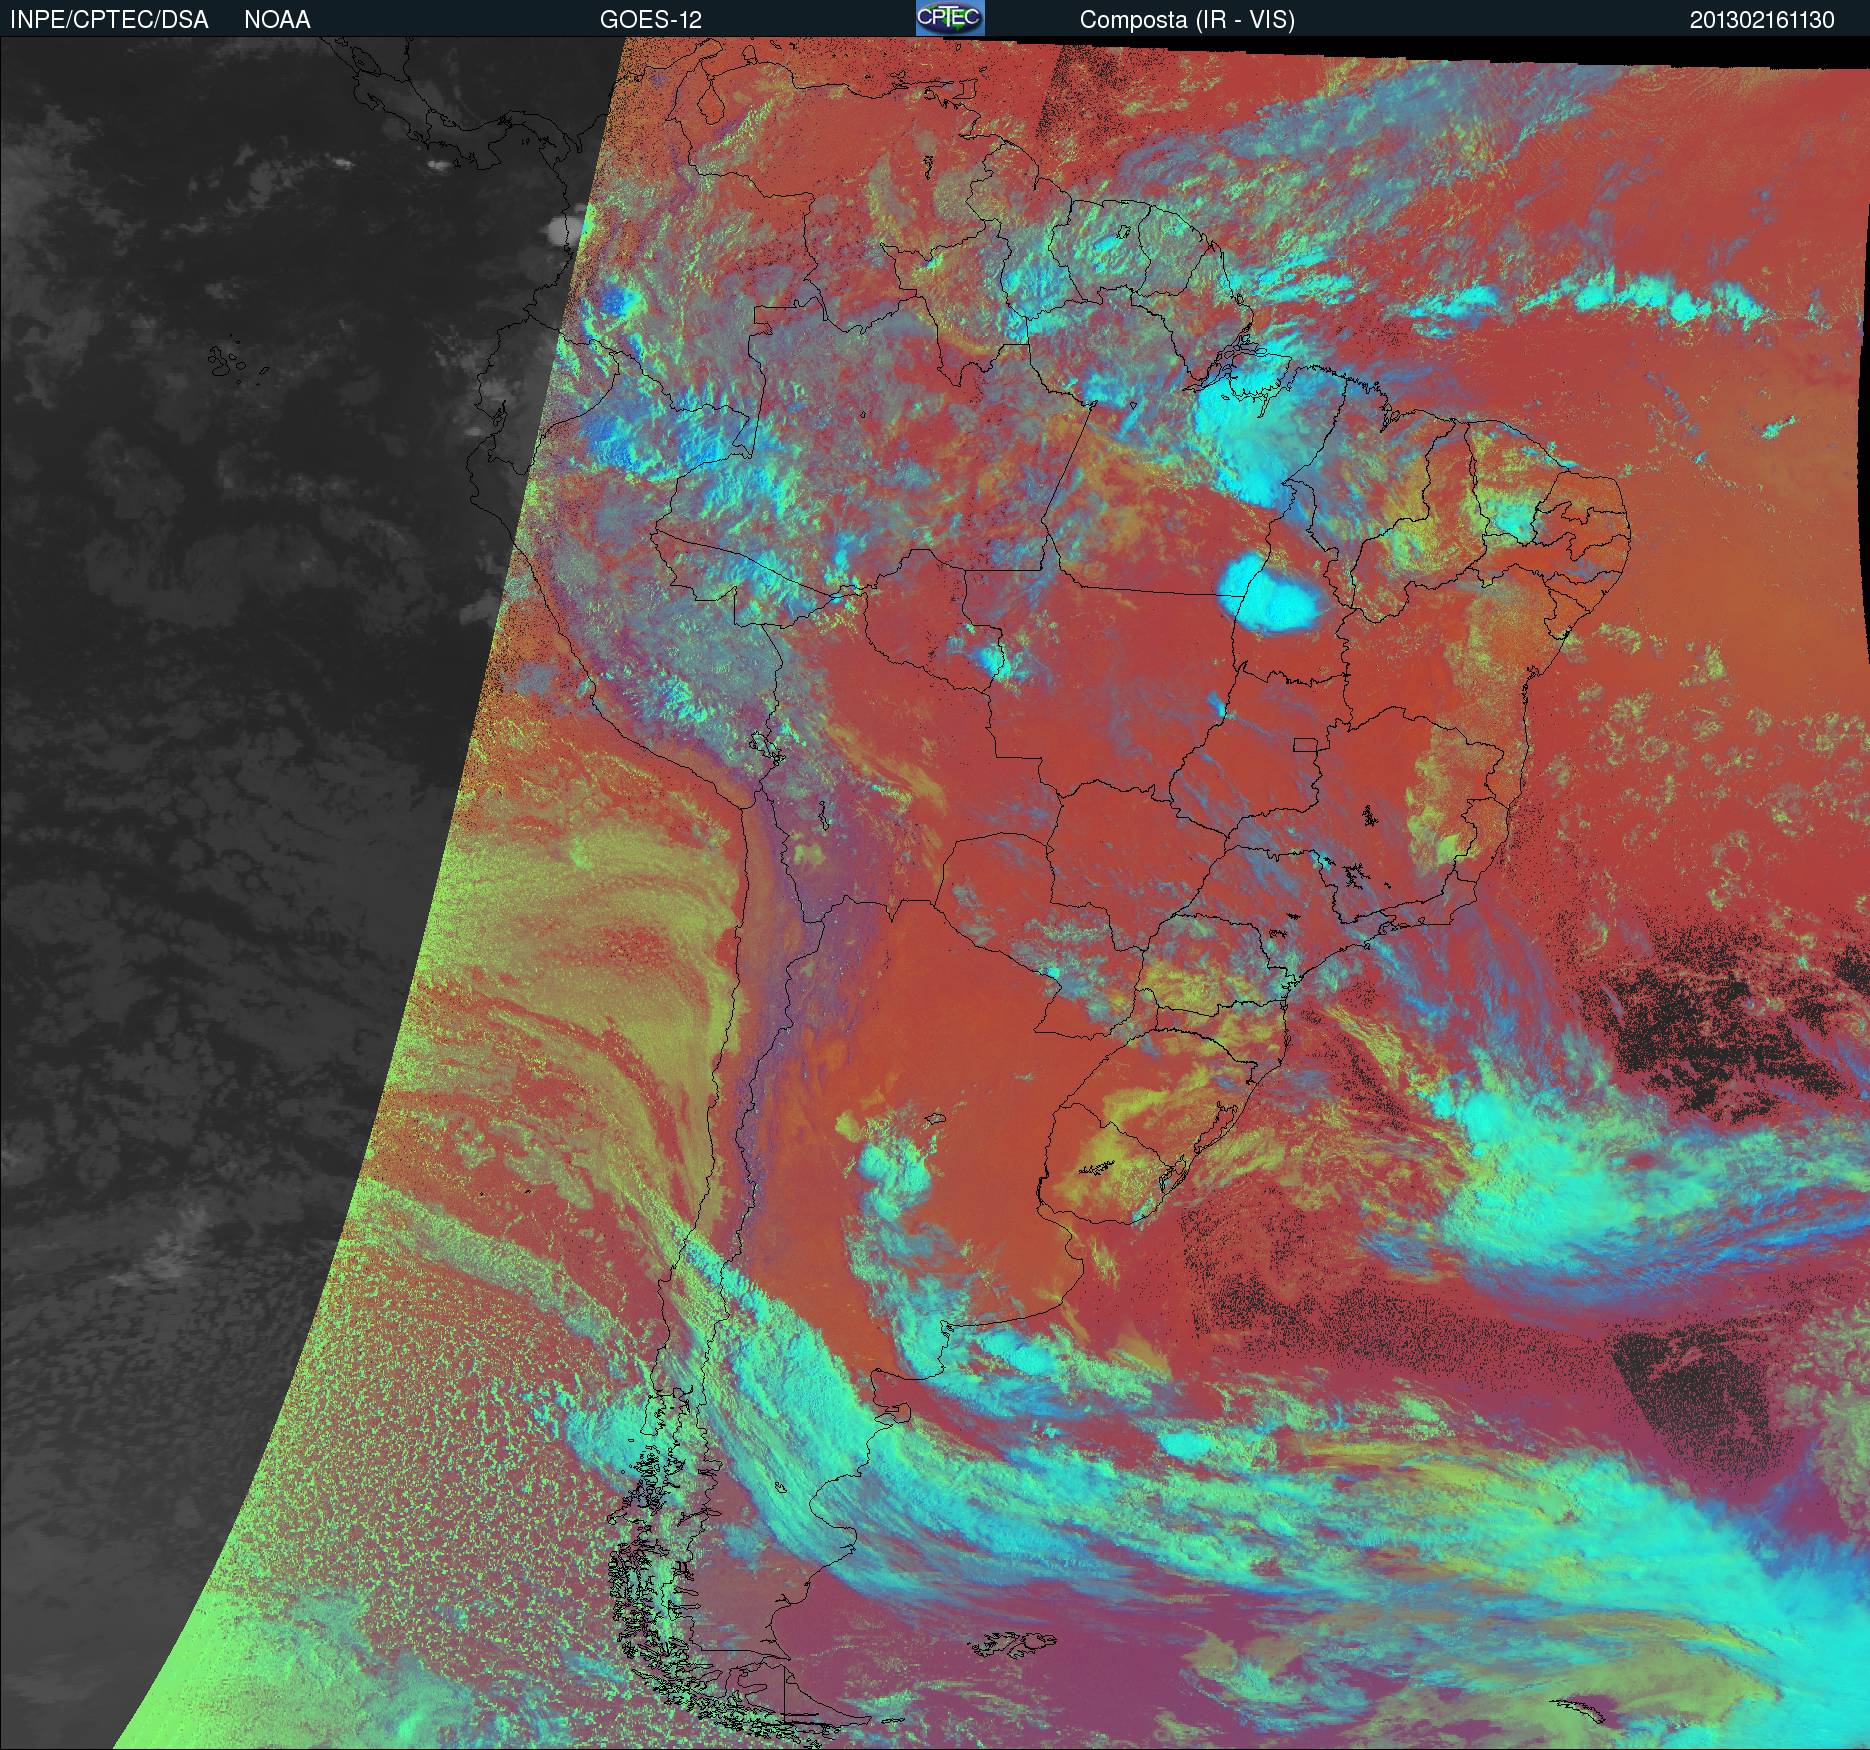Select the GOES-12 satellite name text
This screenshot has width=1870, height=1750.
[651, 19]
